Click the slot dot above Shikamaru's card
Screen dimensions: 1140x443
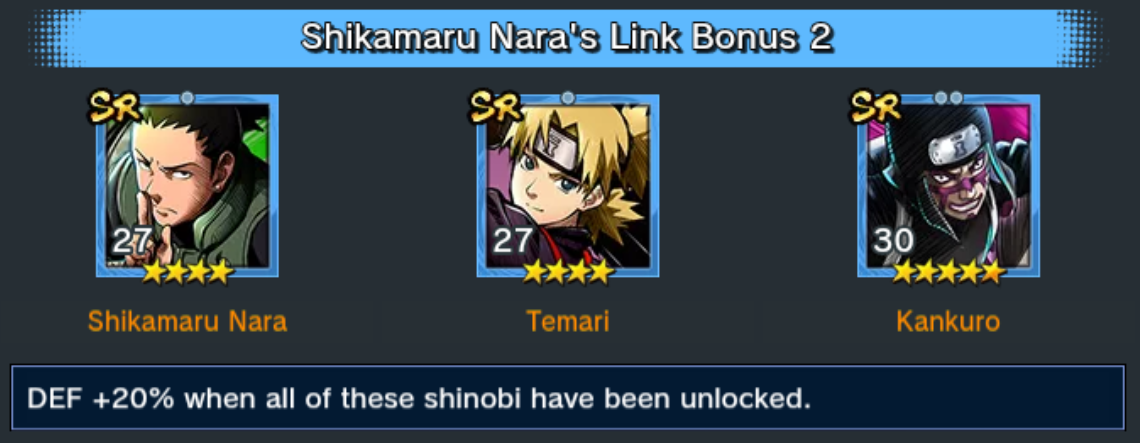coord(187,97)
